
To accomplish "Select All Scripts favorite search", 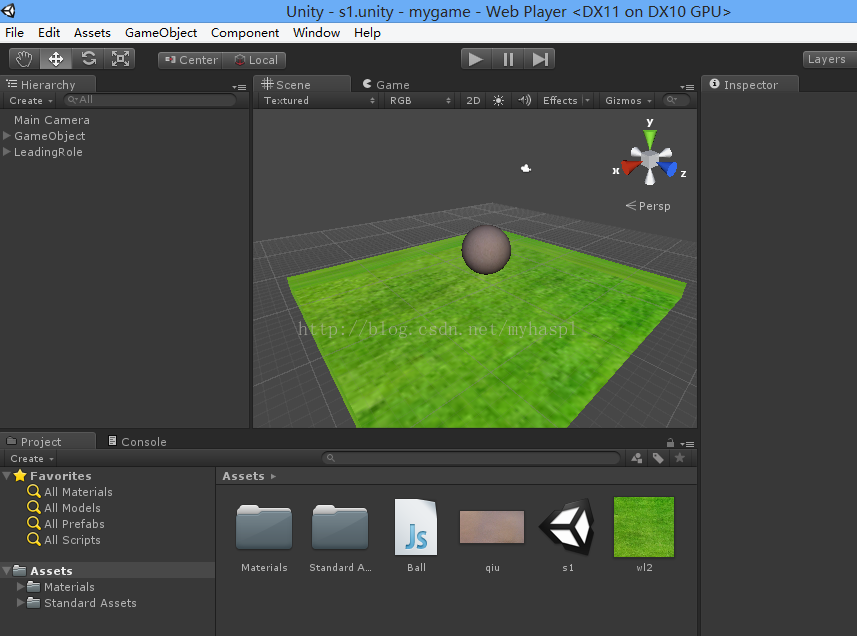I will click(x=72, y=540).
